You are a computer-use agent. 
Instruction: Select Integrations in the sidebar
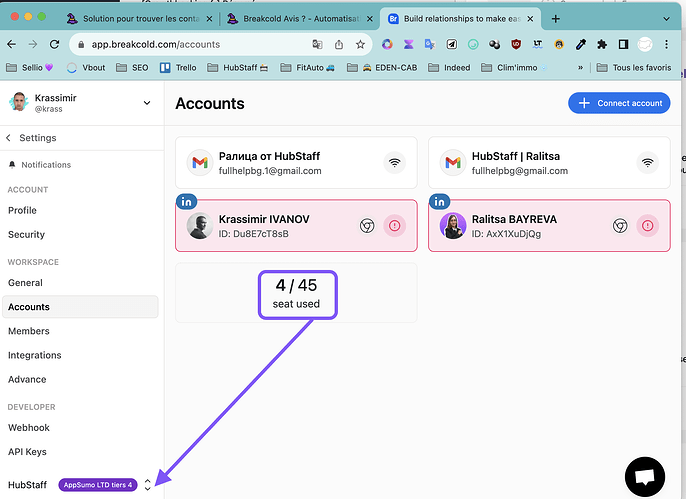coord(35,355)
